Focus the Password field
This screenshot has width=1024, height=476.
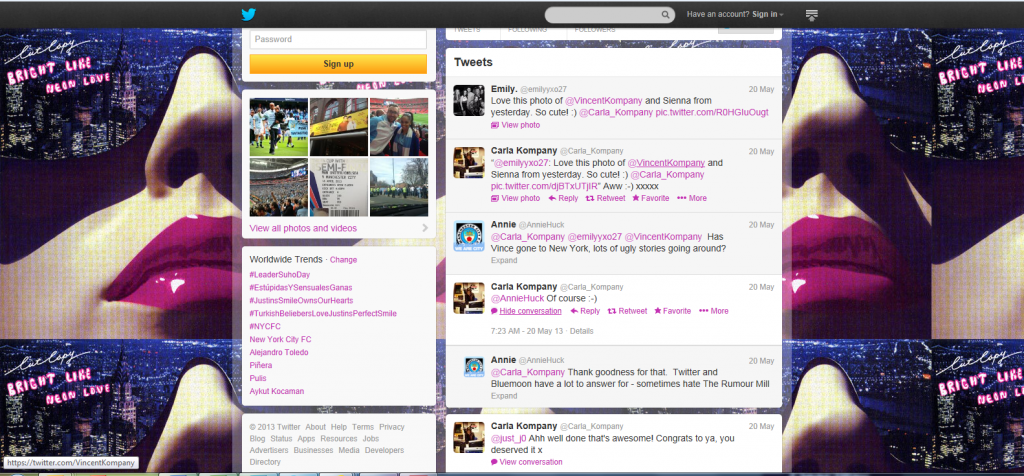pyautogui.click(x=338, y=39)
